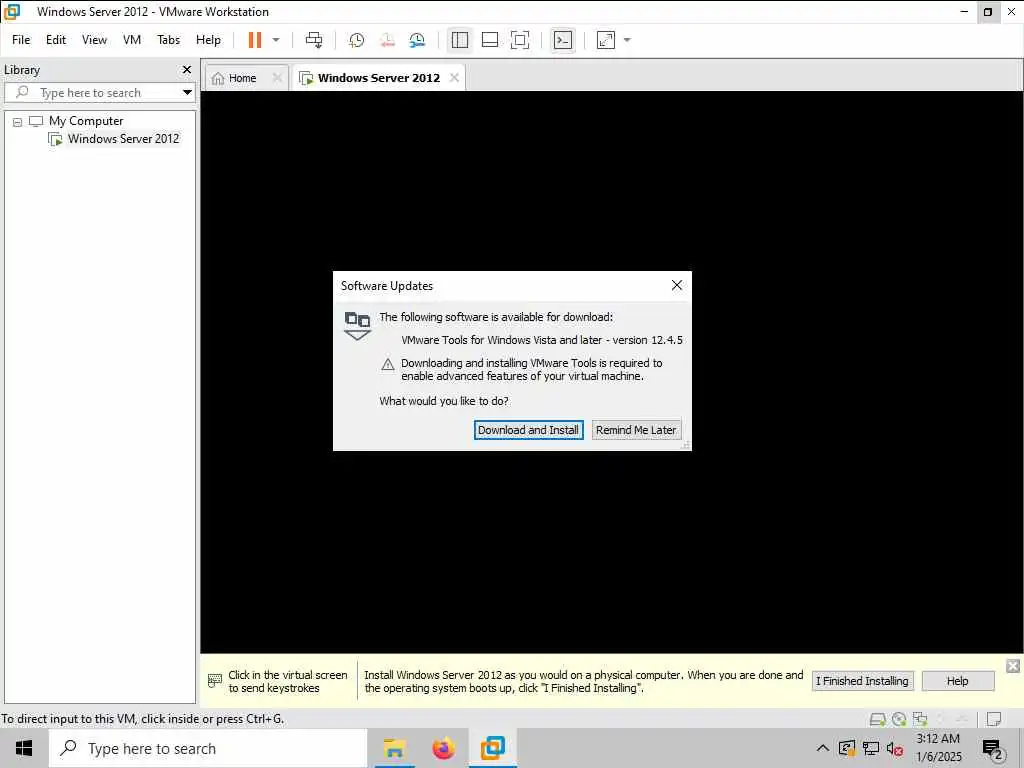1024x768 pixels.
Task: Close the Home tab
Action: point(277,77)
